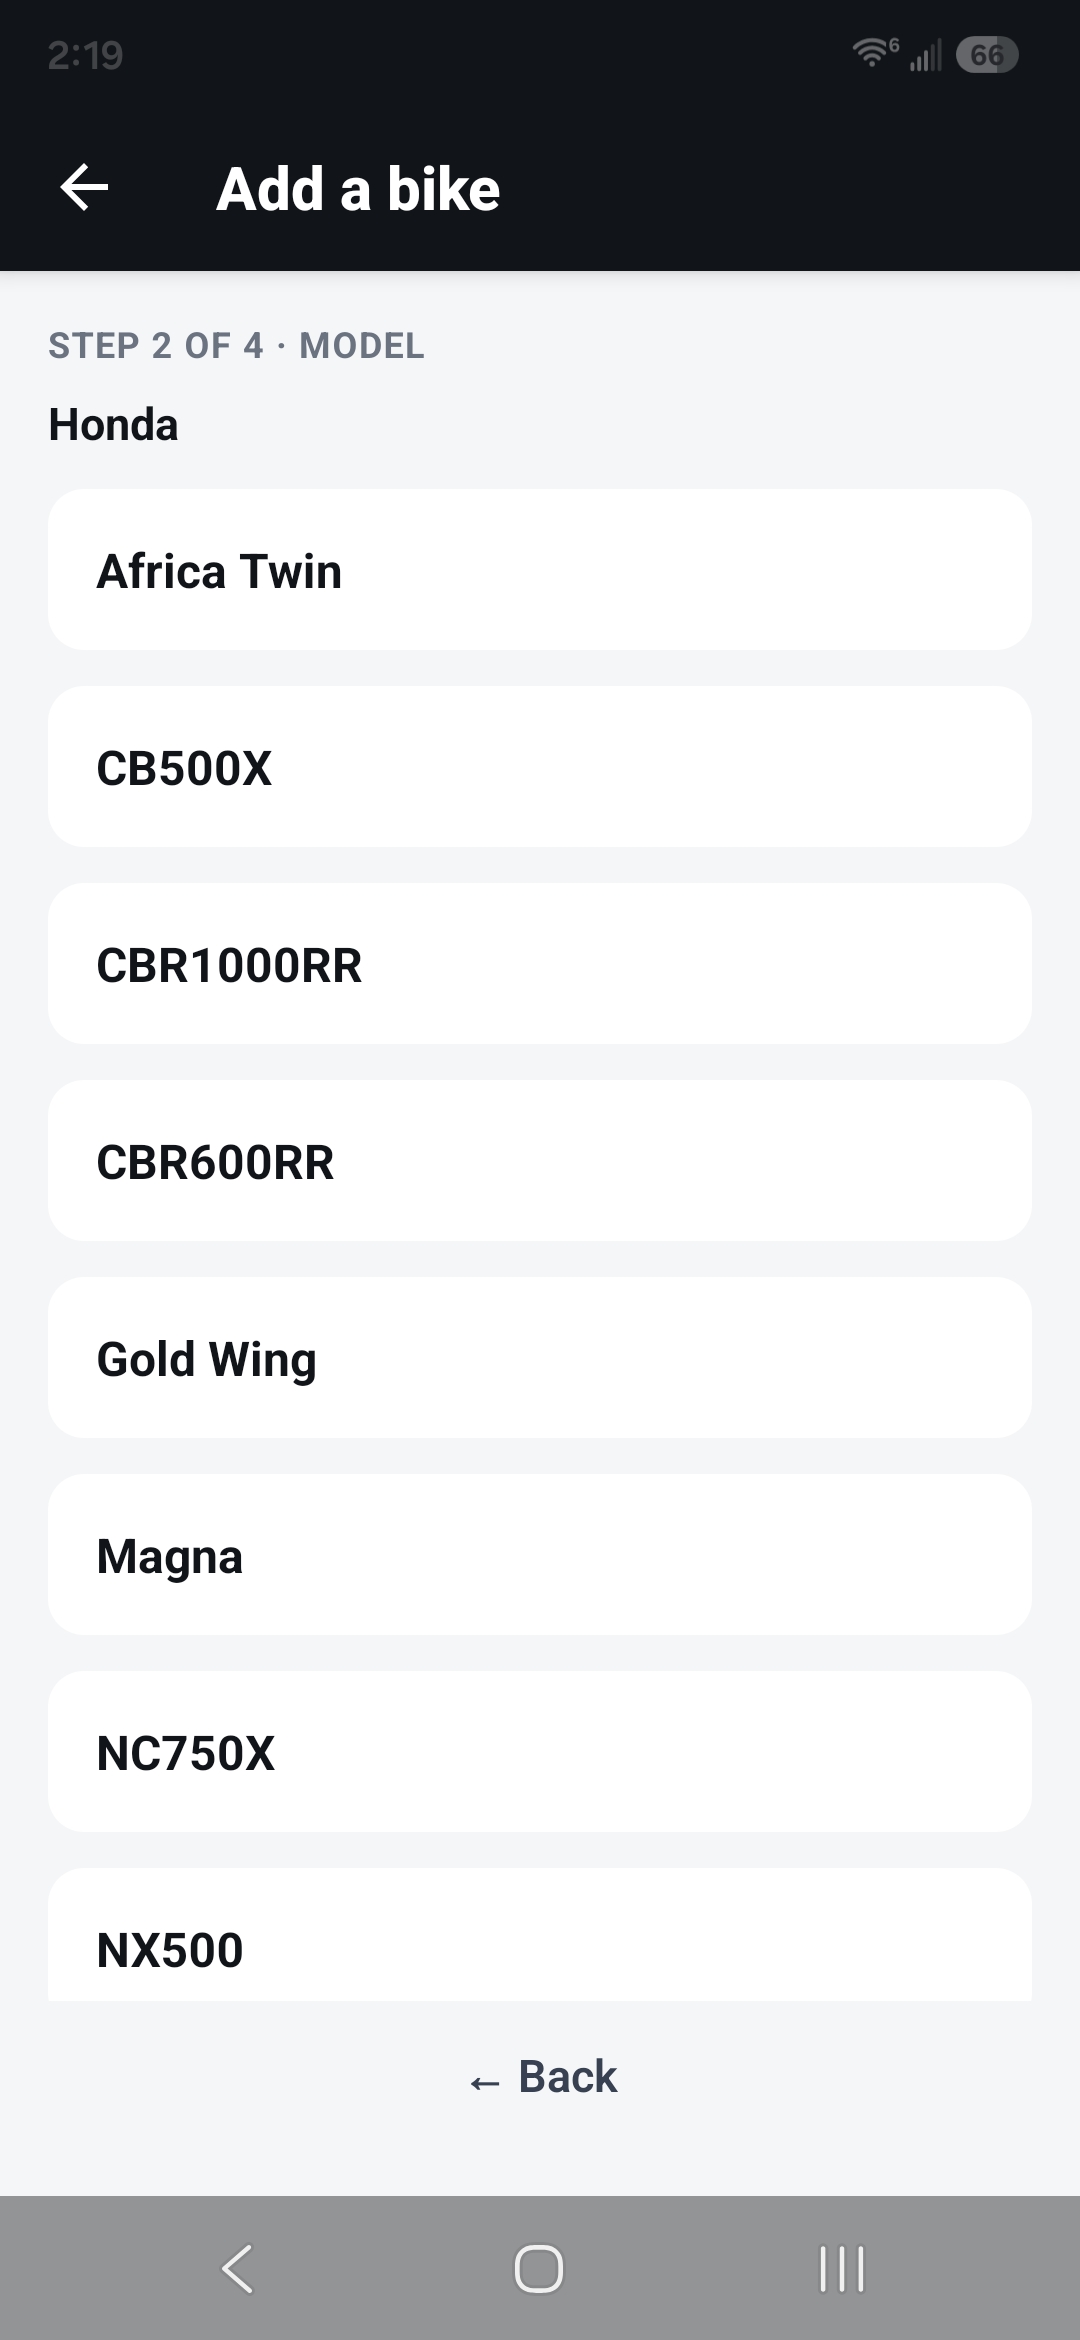This screenshot has height=2340, width=1080.
Task: Select CBR1000RR from the list
Action: [540, 964]
